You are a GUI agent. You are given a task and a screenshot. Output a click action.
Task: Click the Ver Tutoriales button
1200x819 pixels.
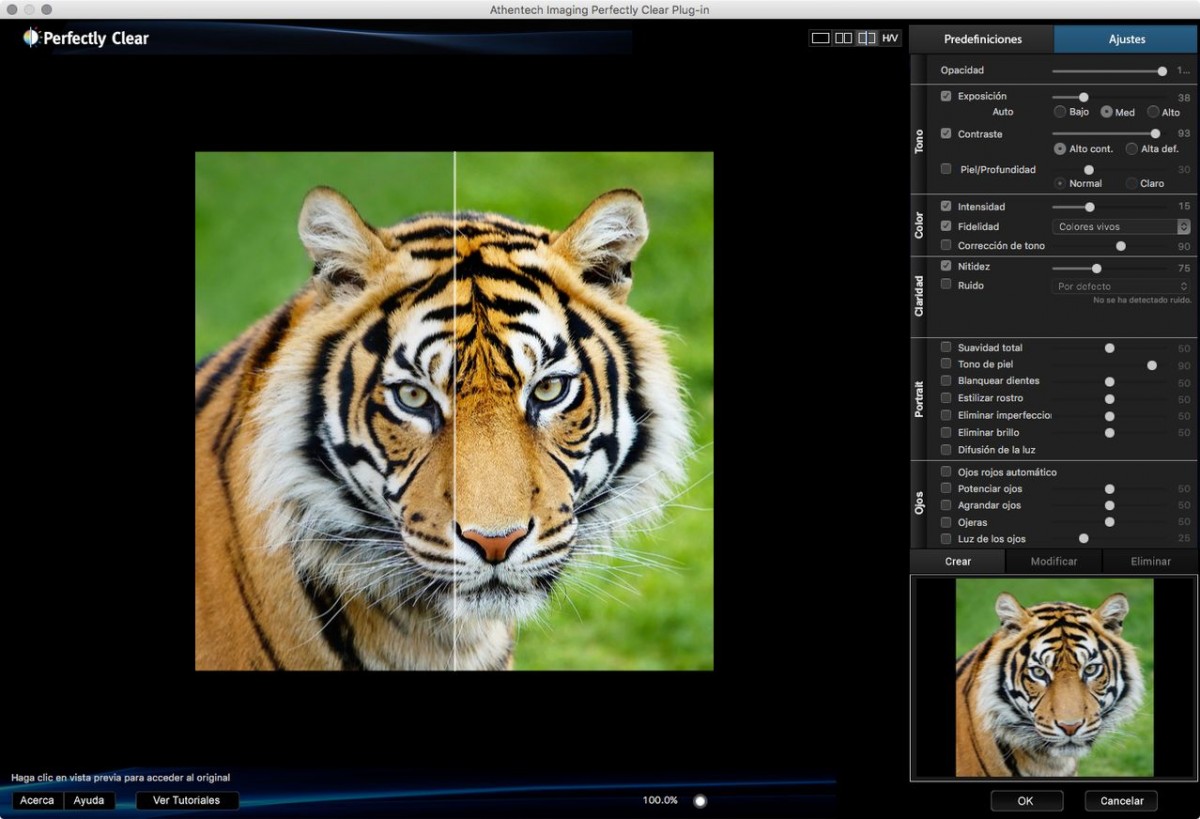click(x=187, y=801)
